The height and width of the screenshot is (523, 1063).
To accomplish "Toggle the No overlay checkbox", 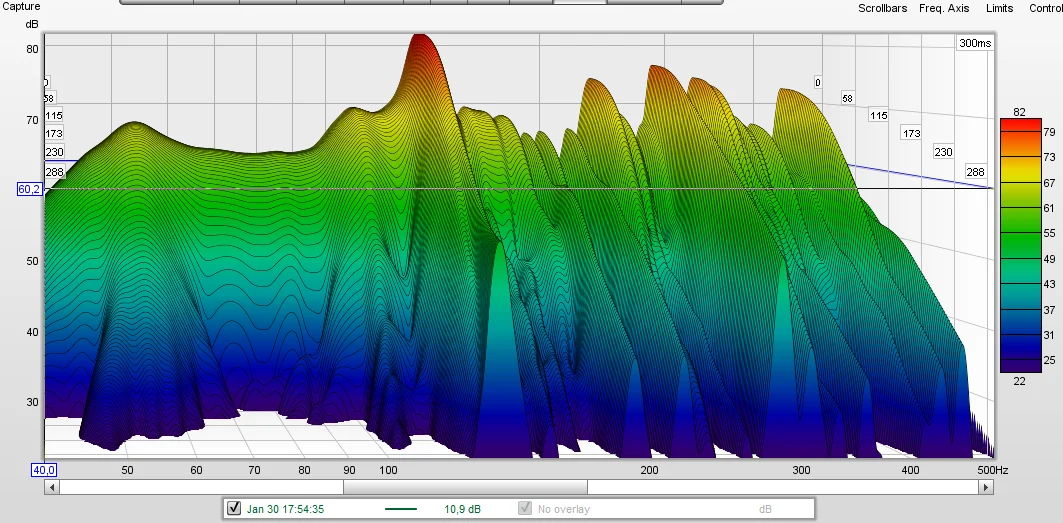I will [x=525, y=508].
